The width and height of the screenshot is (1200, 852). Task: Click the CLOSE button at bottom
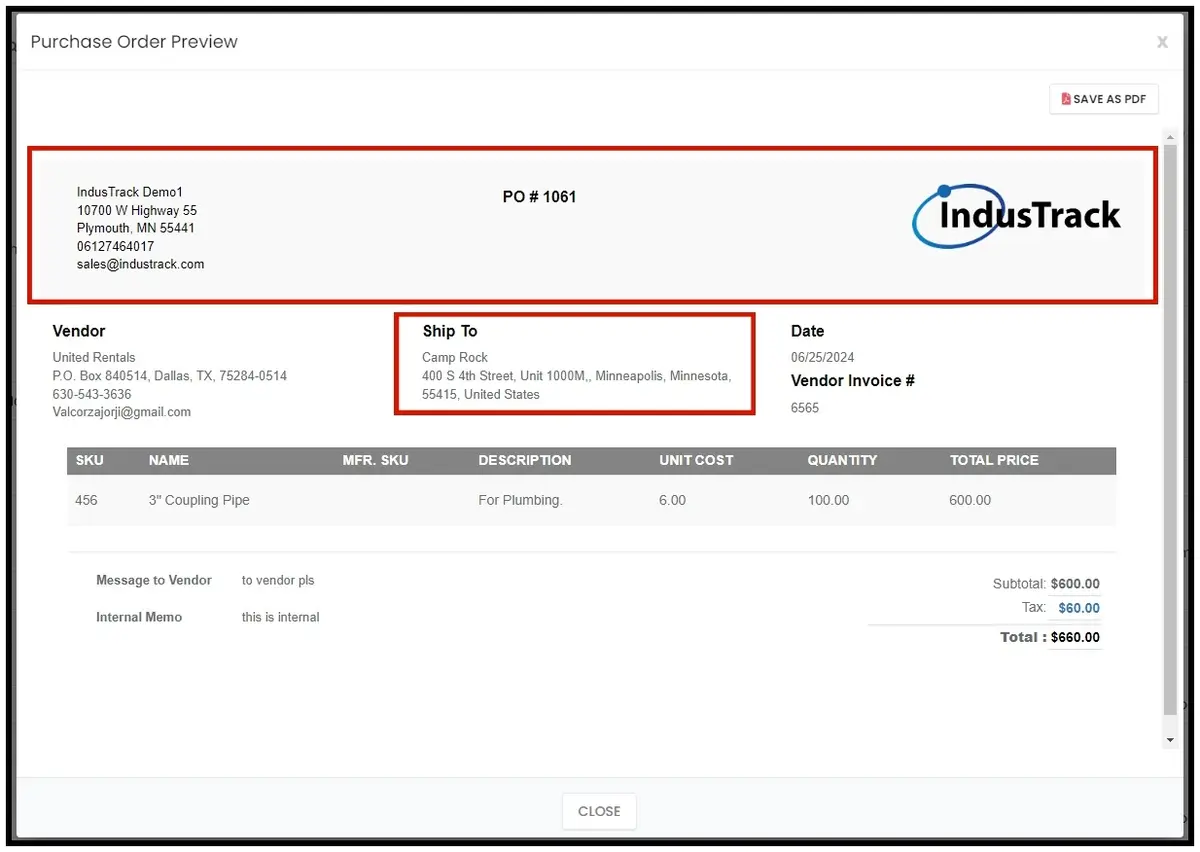pyautogui.click(x=599, y=811)
